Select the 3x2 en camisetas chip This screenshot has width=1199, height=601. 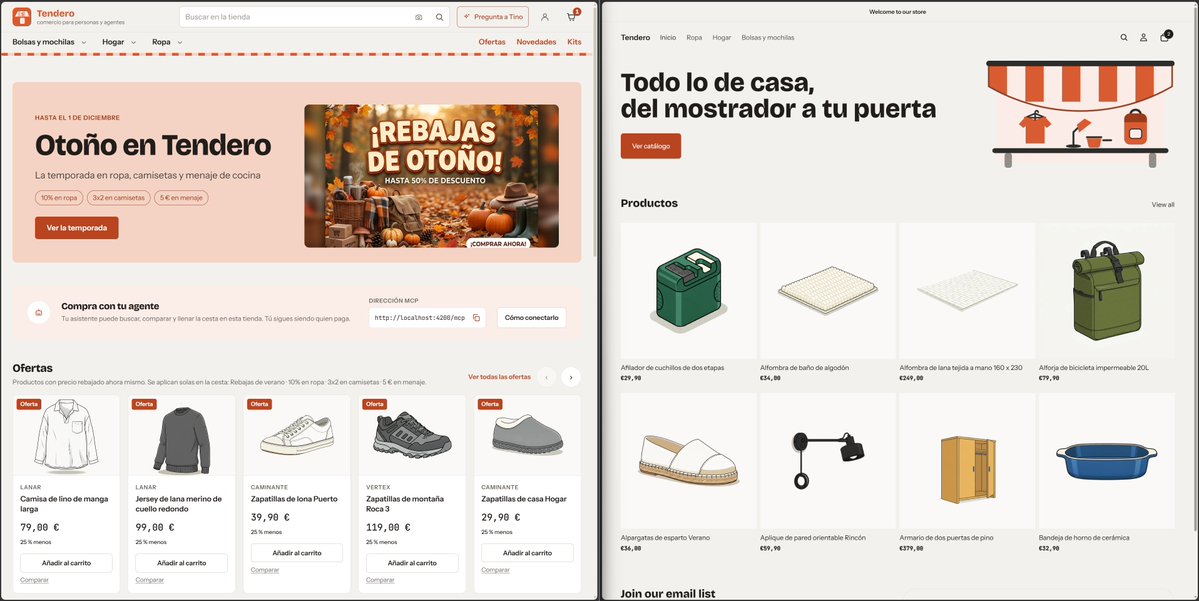pos(119,197)
